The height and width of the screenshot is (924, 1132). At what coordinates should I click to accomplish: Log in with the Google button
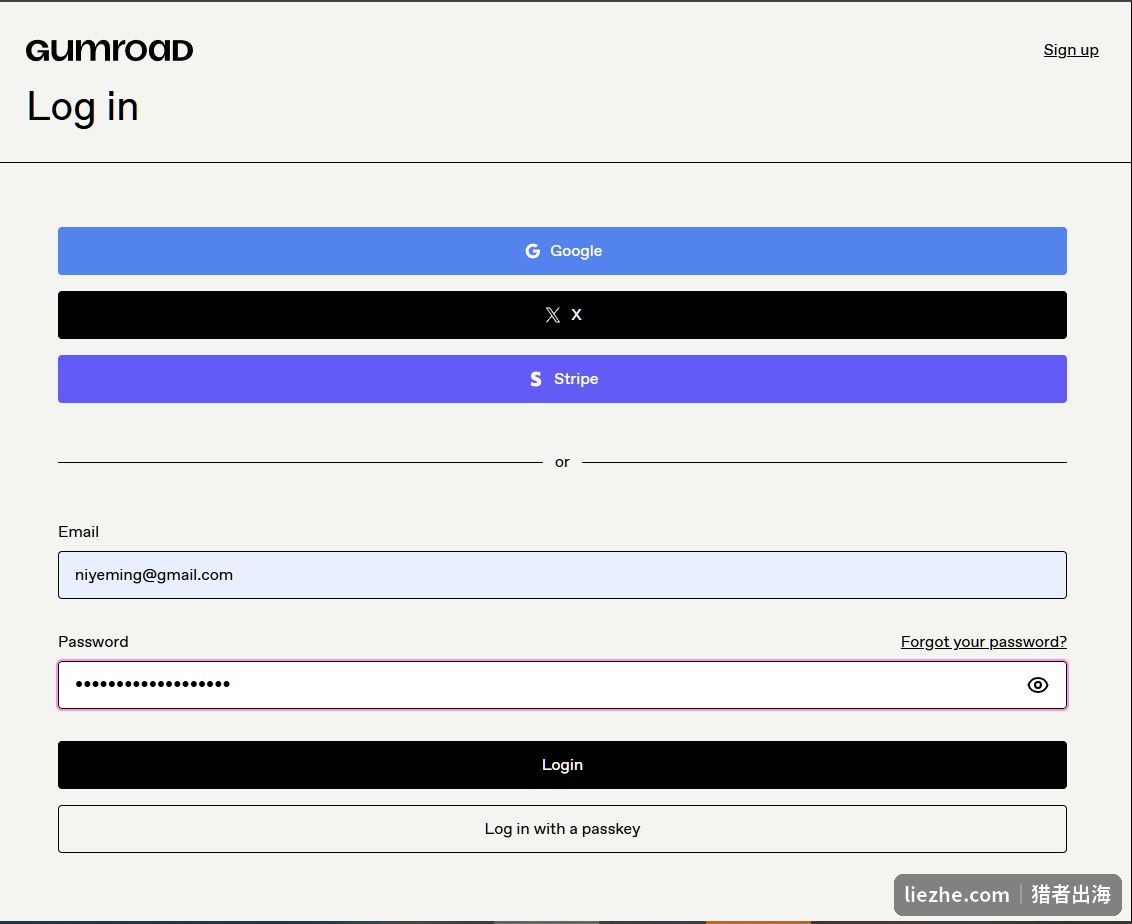(562, 250)
